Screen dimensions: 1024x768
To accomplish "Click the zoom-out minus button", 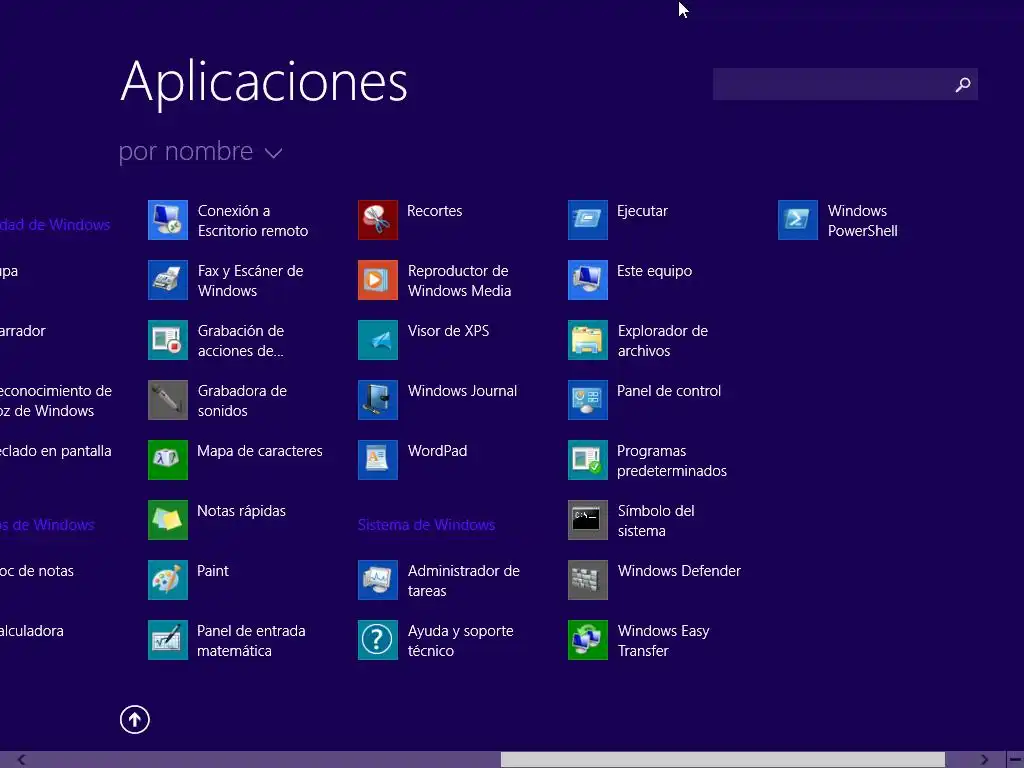I will tap(1015, 760).
